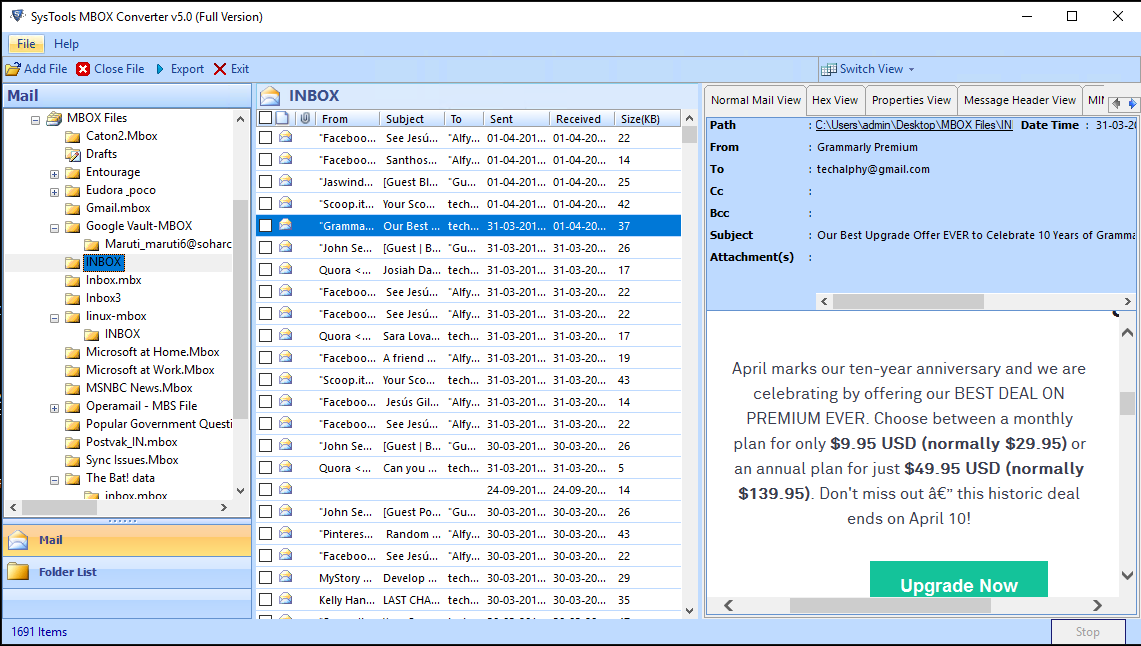Check the Josiah Da... Quora email checkbox
The height and width of the screenshot is (646, 1141).
266,269
